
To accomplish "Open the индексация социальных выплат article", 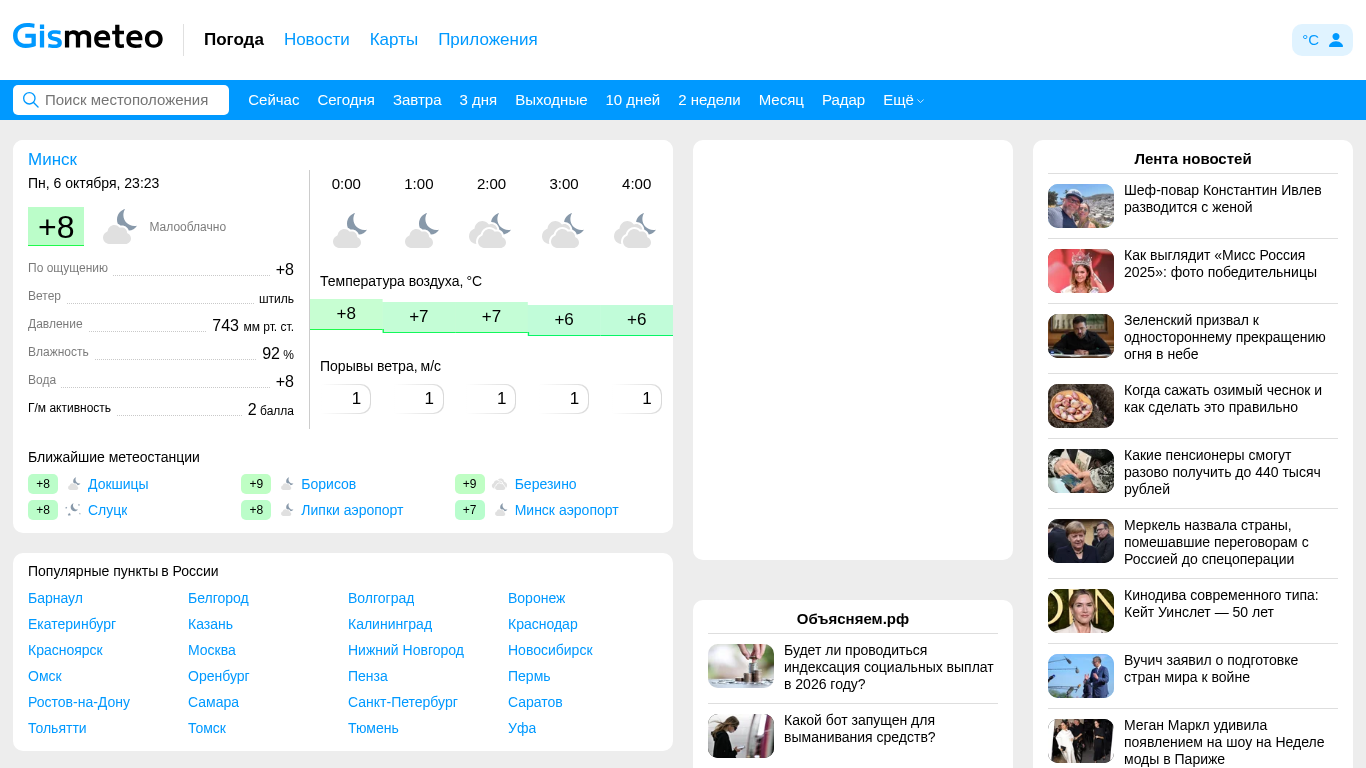I will (x=889, y=667).
